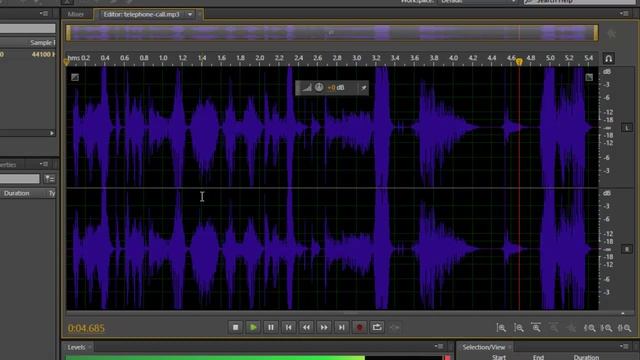
Task: Click the current time display 0:04.685
Action: (86, 328)
